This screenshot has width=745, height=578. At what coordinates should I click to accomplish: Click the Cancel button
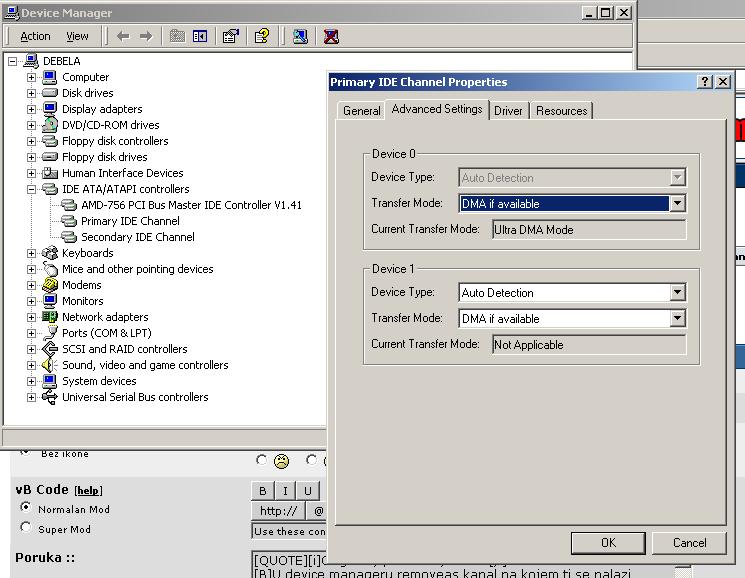coord(689,543)
